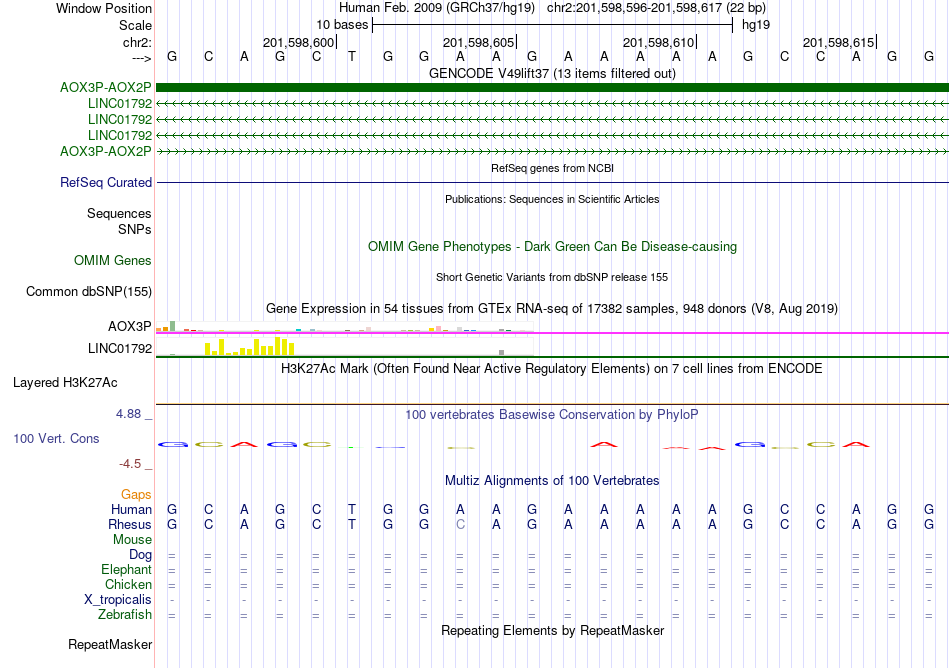Open H3K27Ac Mark ENCODE track title
Image resolution: width=950 pixels, height=668 pixels.
[552, 369]
